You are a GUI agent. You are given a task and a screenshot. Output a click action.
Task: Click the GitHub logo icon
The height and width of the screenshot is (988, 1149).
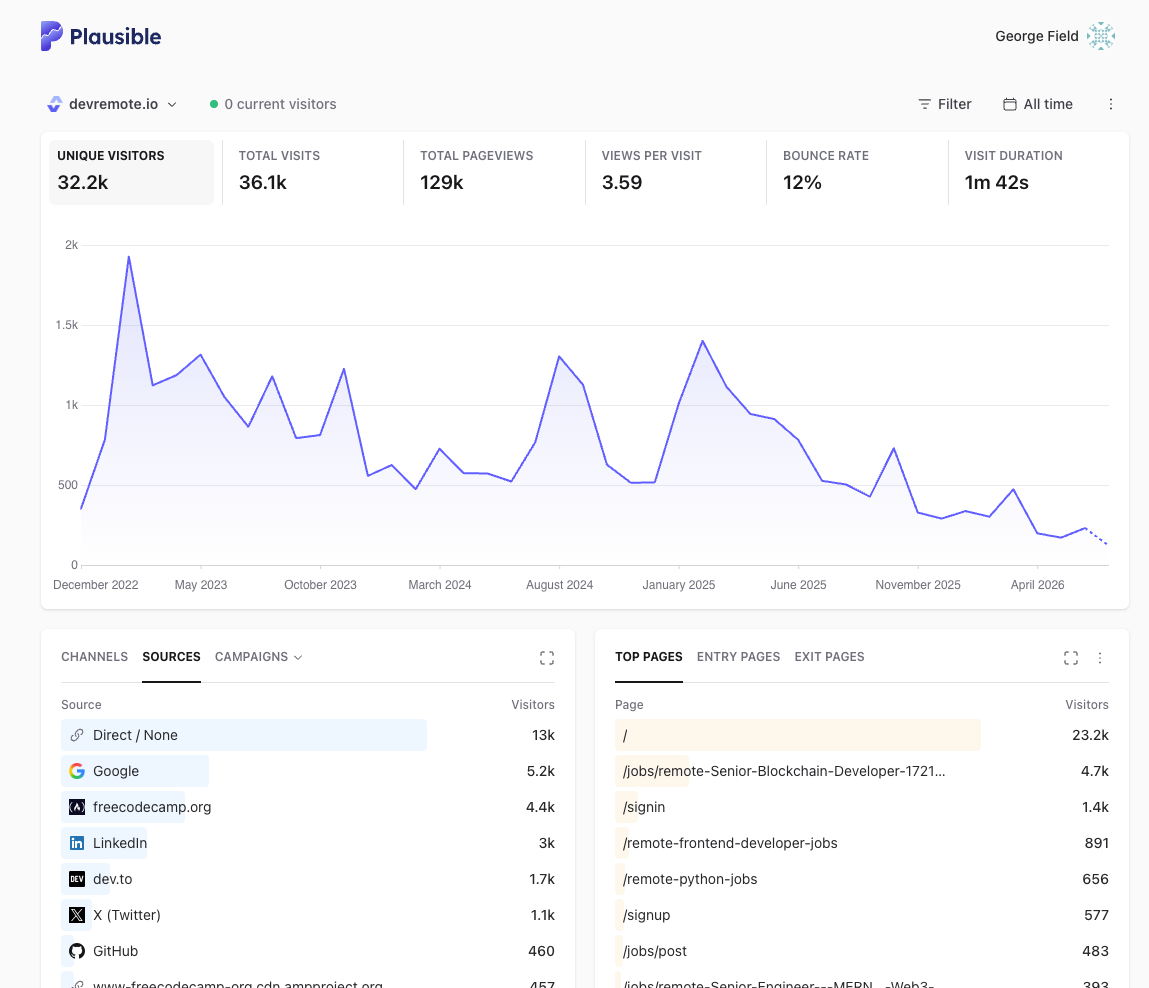pyautogui.click(x=77, y=951)
